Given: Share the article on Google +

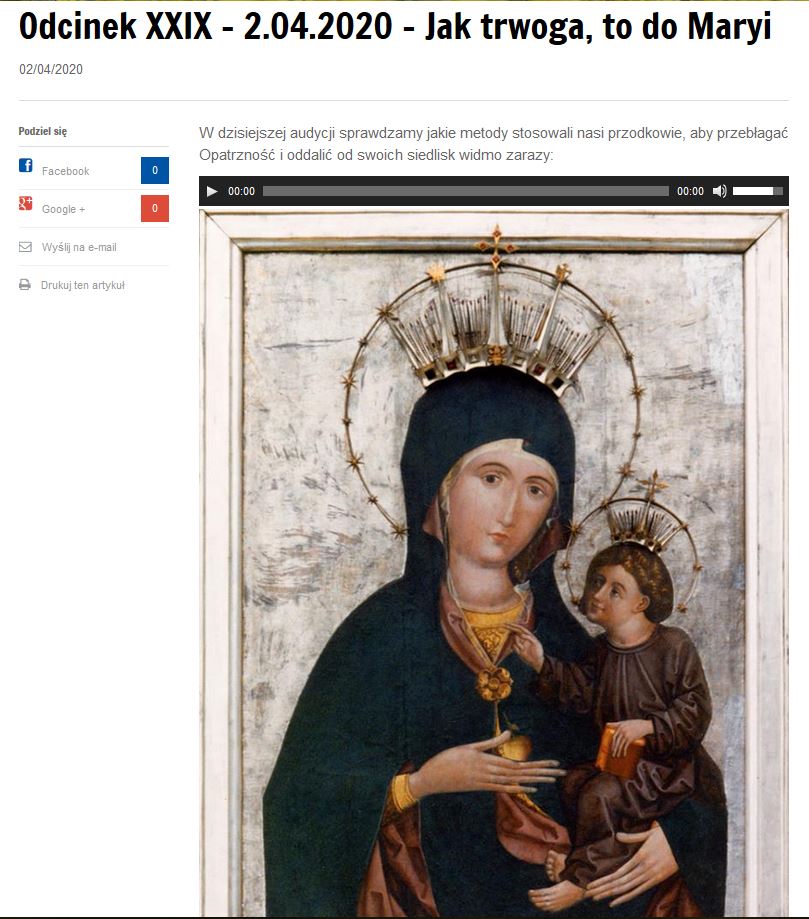Looking at the screenshot, I should [x=63, y=209].
